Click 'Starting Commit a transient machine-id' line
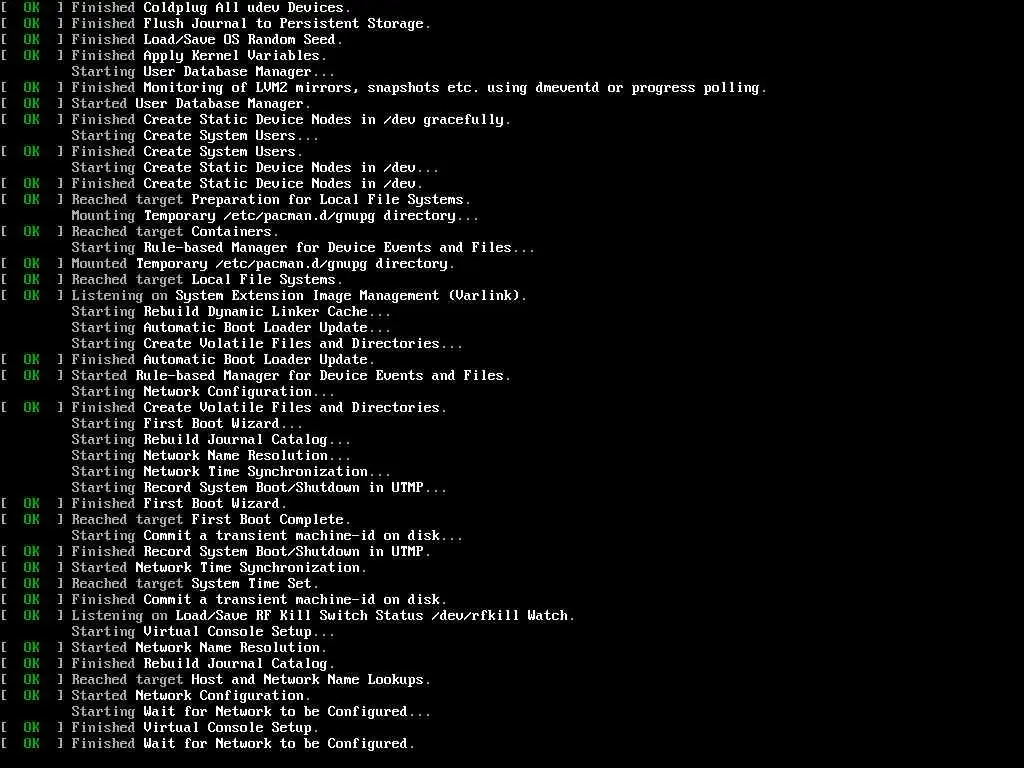This screenshot has height=768, width=1024. tap(267, 536)
